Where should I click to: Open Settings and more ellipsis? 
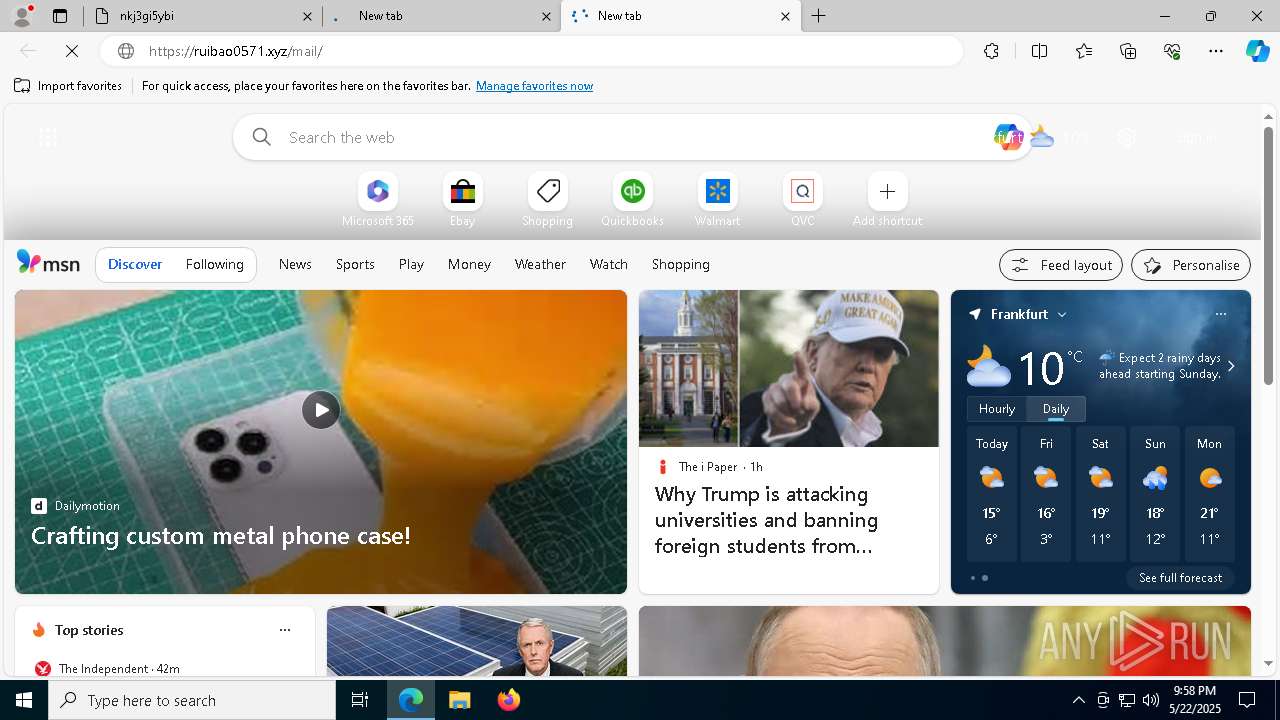(x=1216, y=51)
